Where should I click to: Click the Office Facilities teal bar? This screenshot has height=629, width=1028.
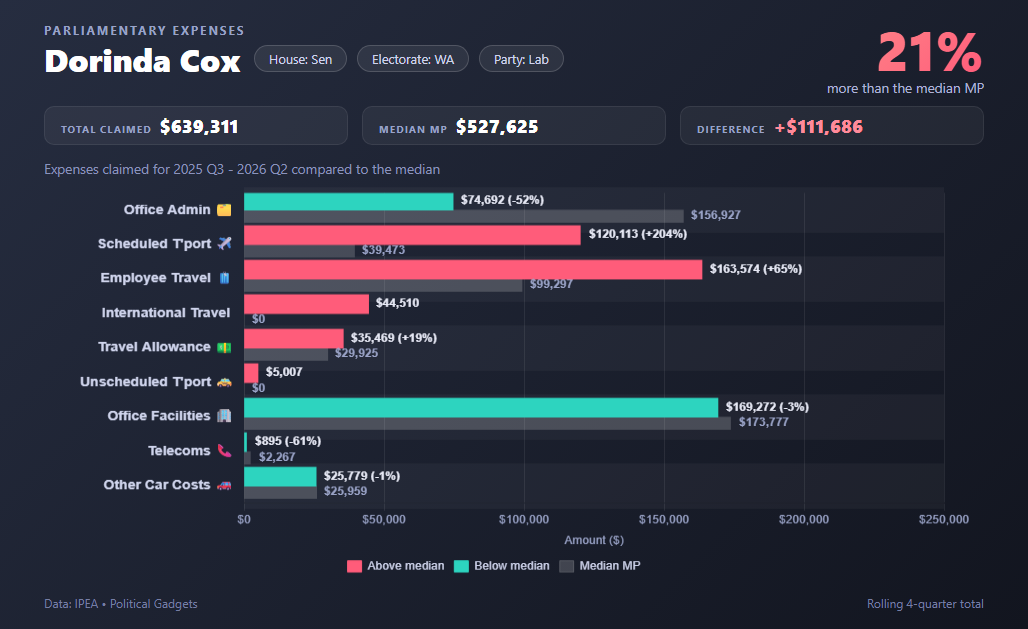click(481, 407)
